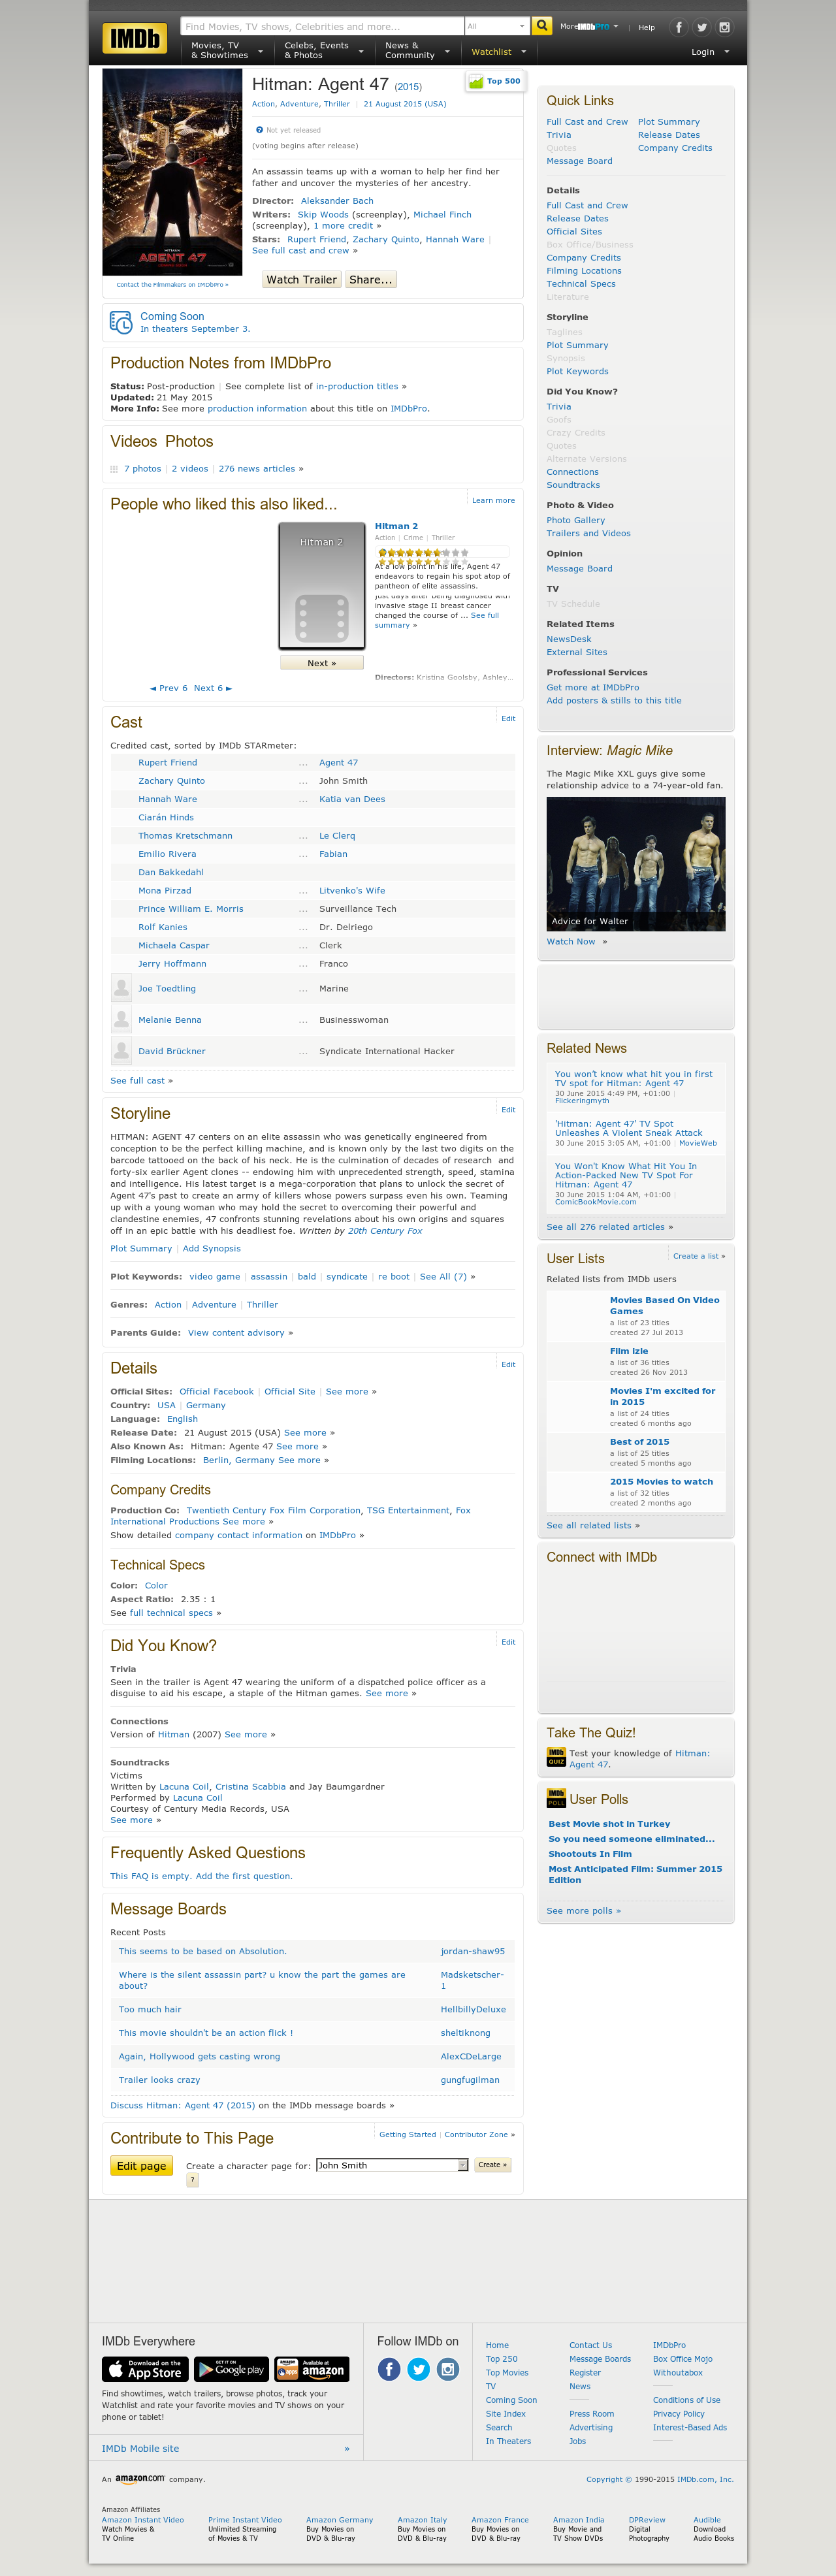Click the IMDb Poll icon beside User Polls
This screenshot has height=2576, width=836.
click(x=556, y=1798)
